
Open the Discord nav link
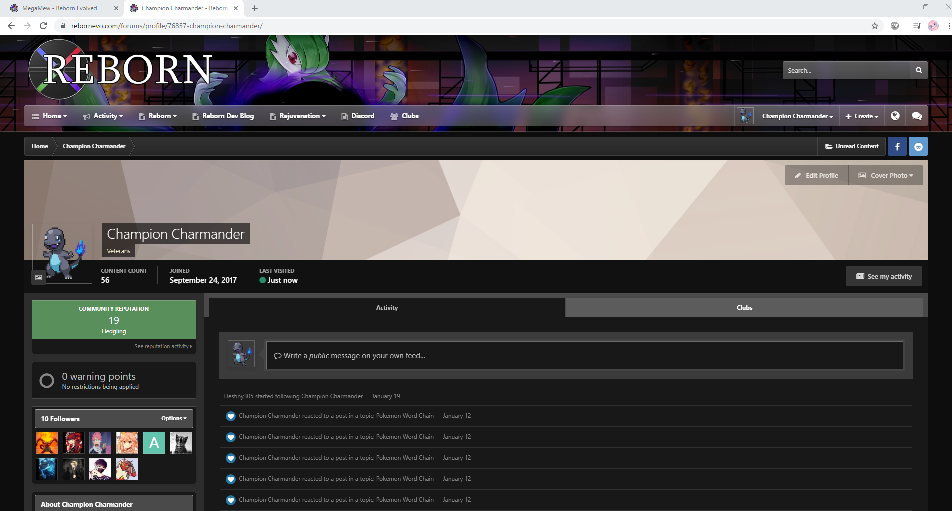click(x=358, y=116)
